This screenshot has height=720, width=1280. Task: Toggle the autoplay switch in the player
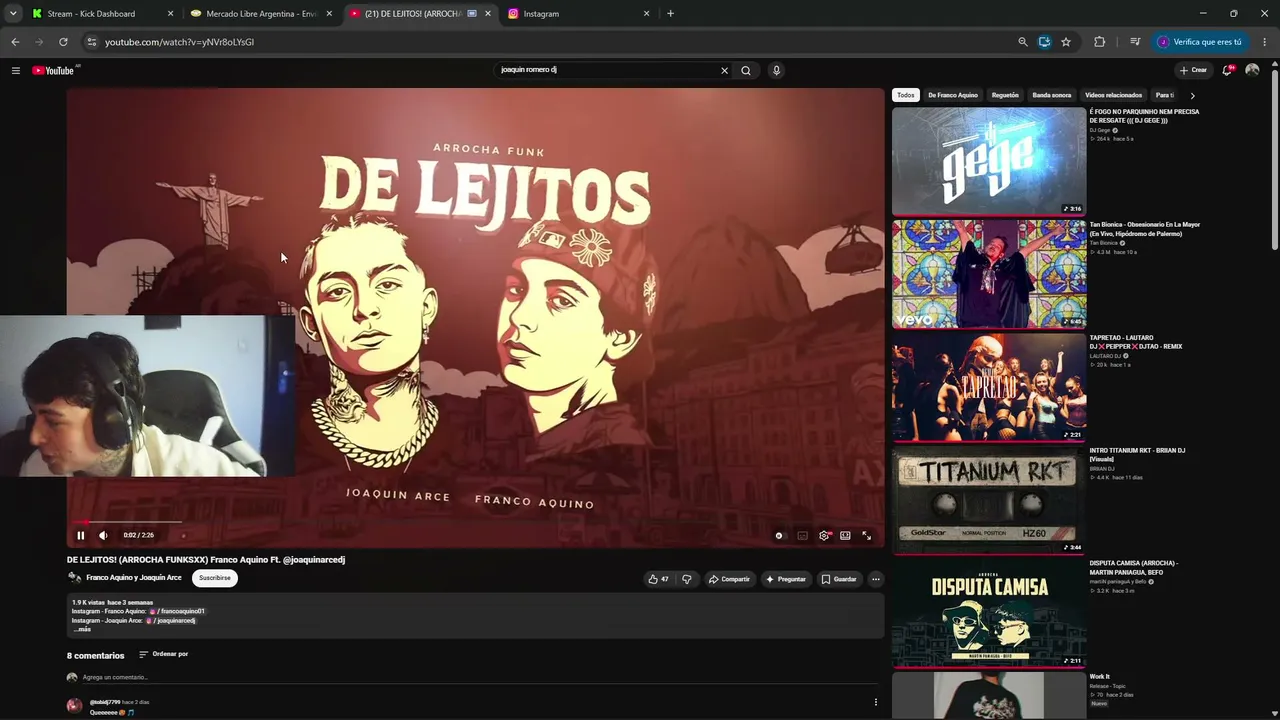[x=780, y=536]
